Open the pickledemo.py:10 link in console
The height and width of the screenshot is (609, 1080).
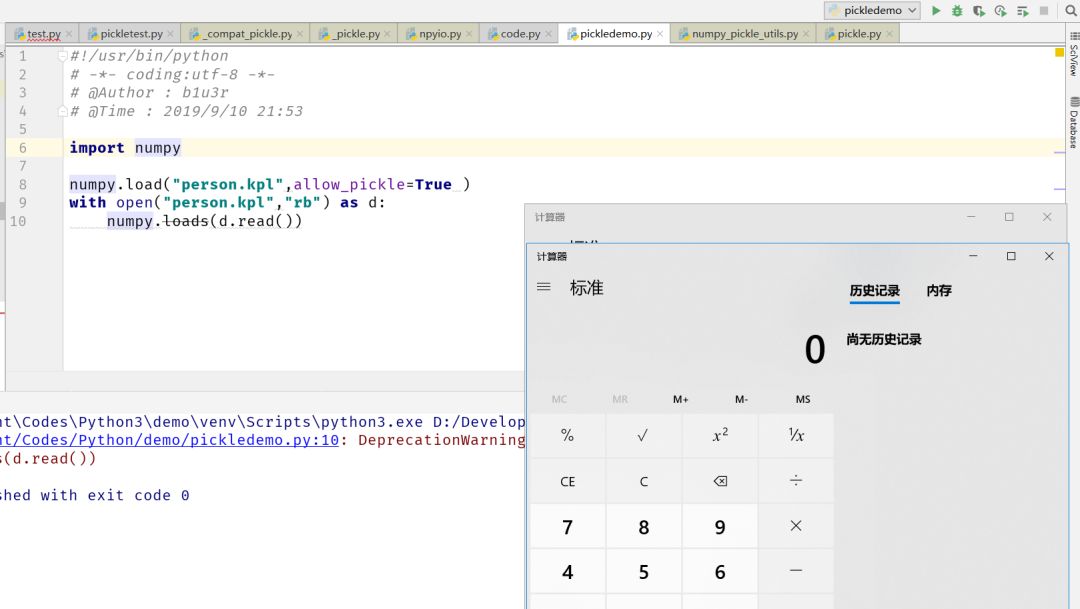pos(169,440)
